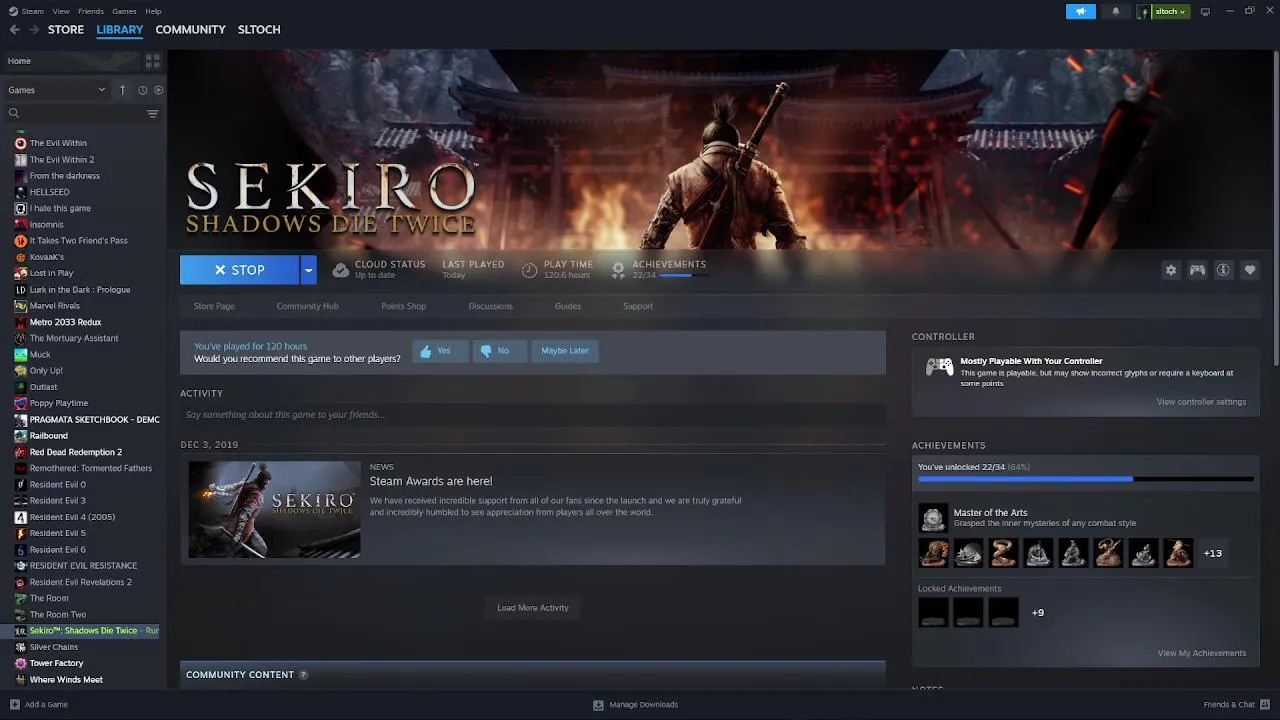The image size is (1280, 720).
Task: Click the Friends & Chat icon
Action: tap(1264, 705)
